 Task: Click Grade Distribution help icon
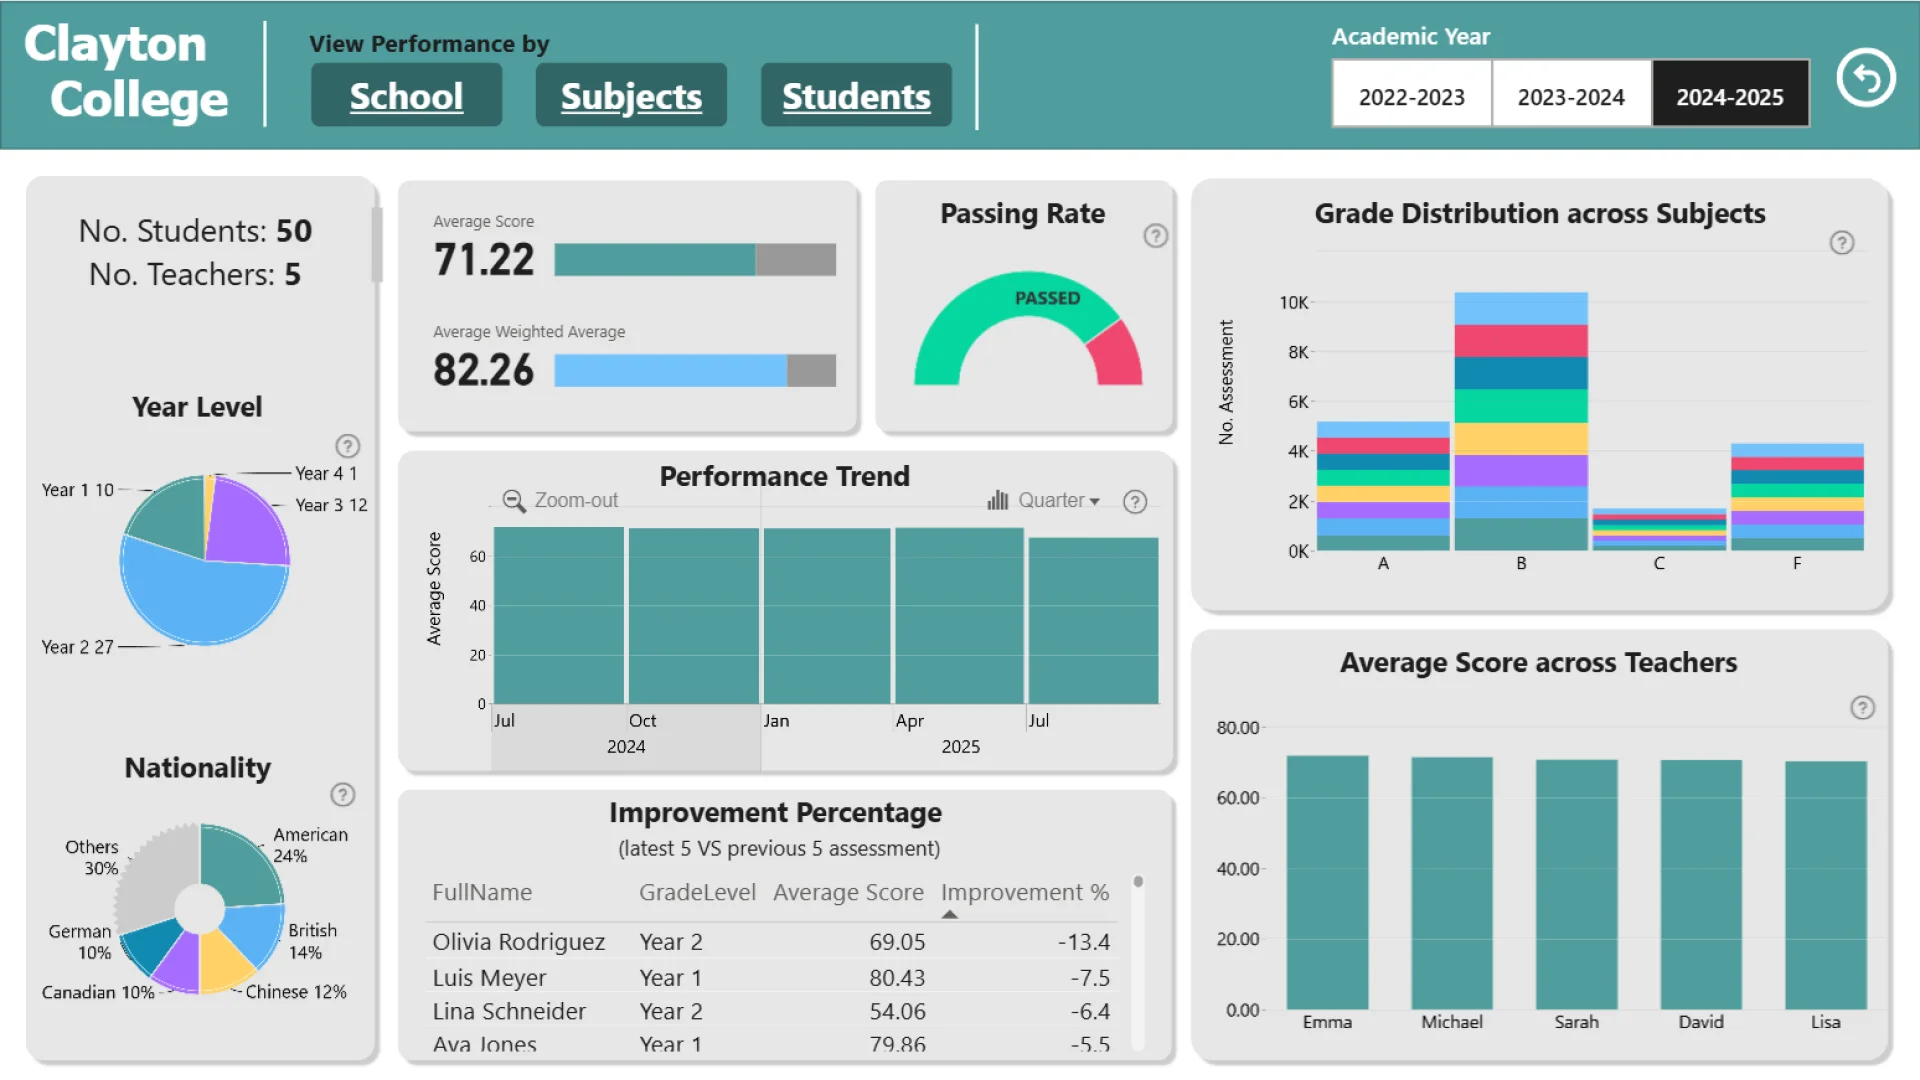[1841, 243]
